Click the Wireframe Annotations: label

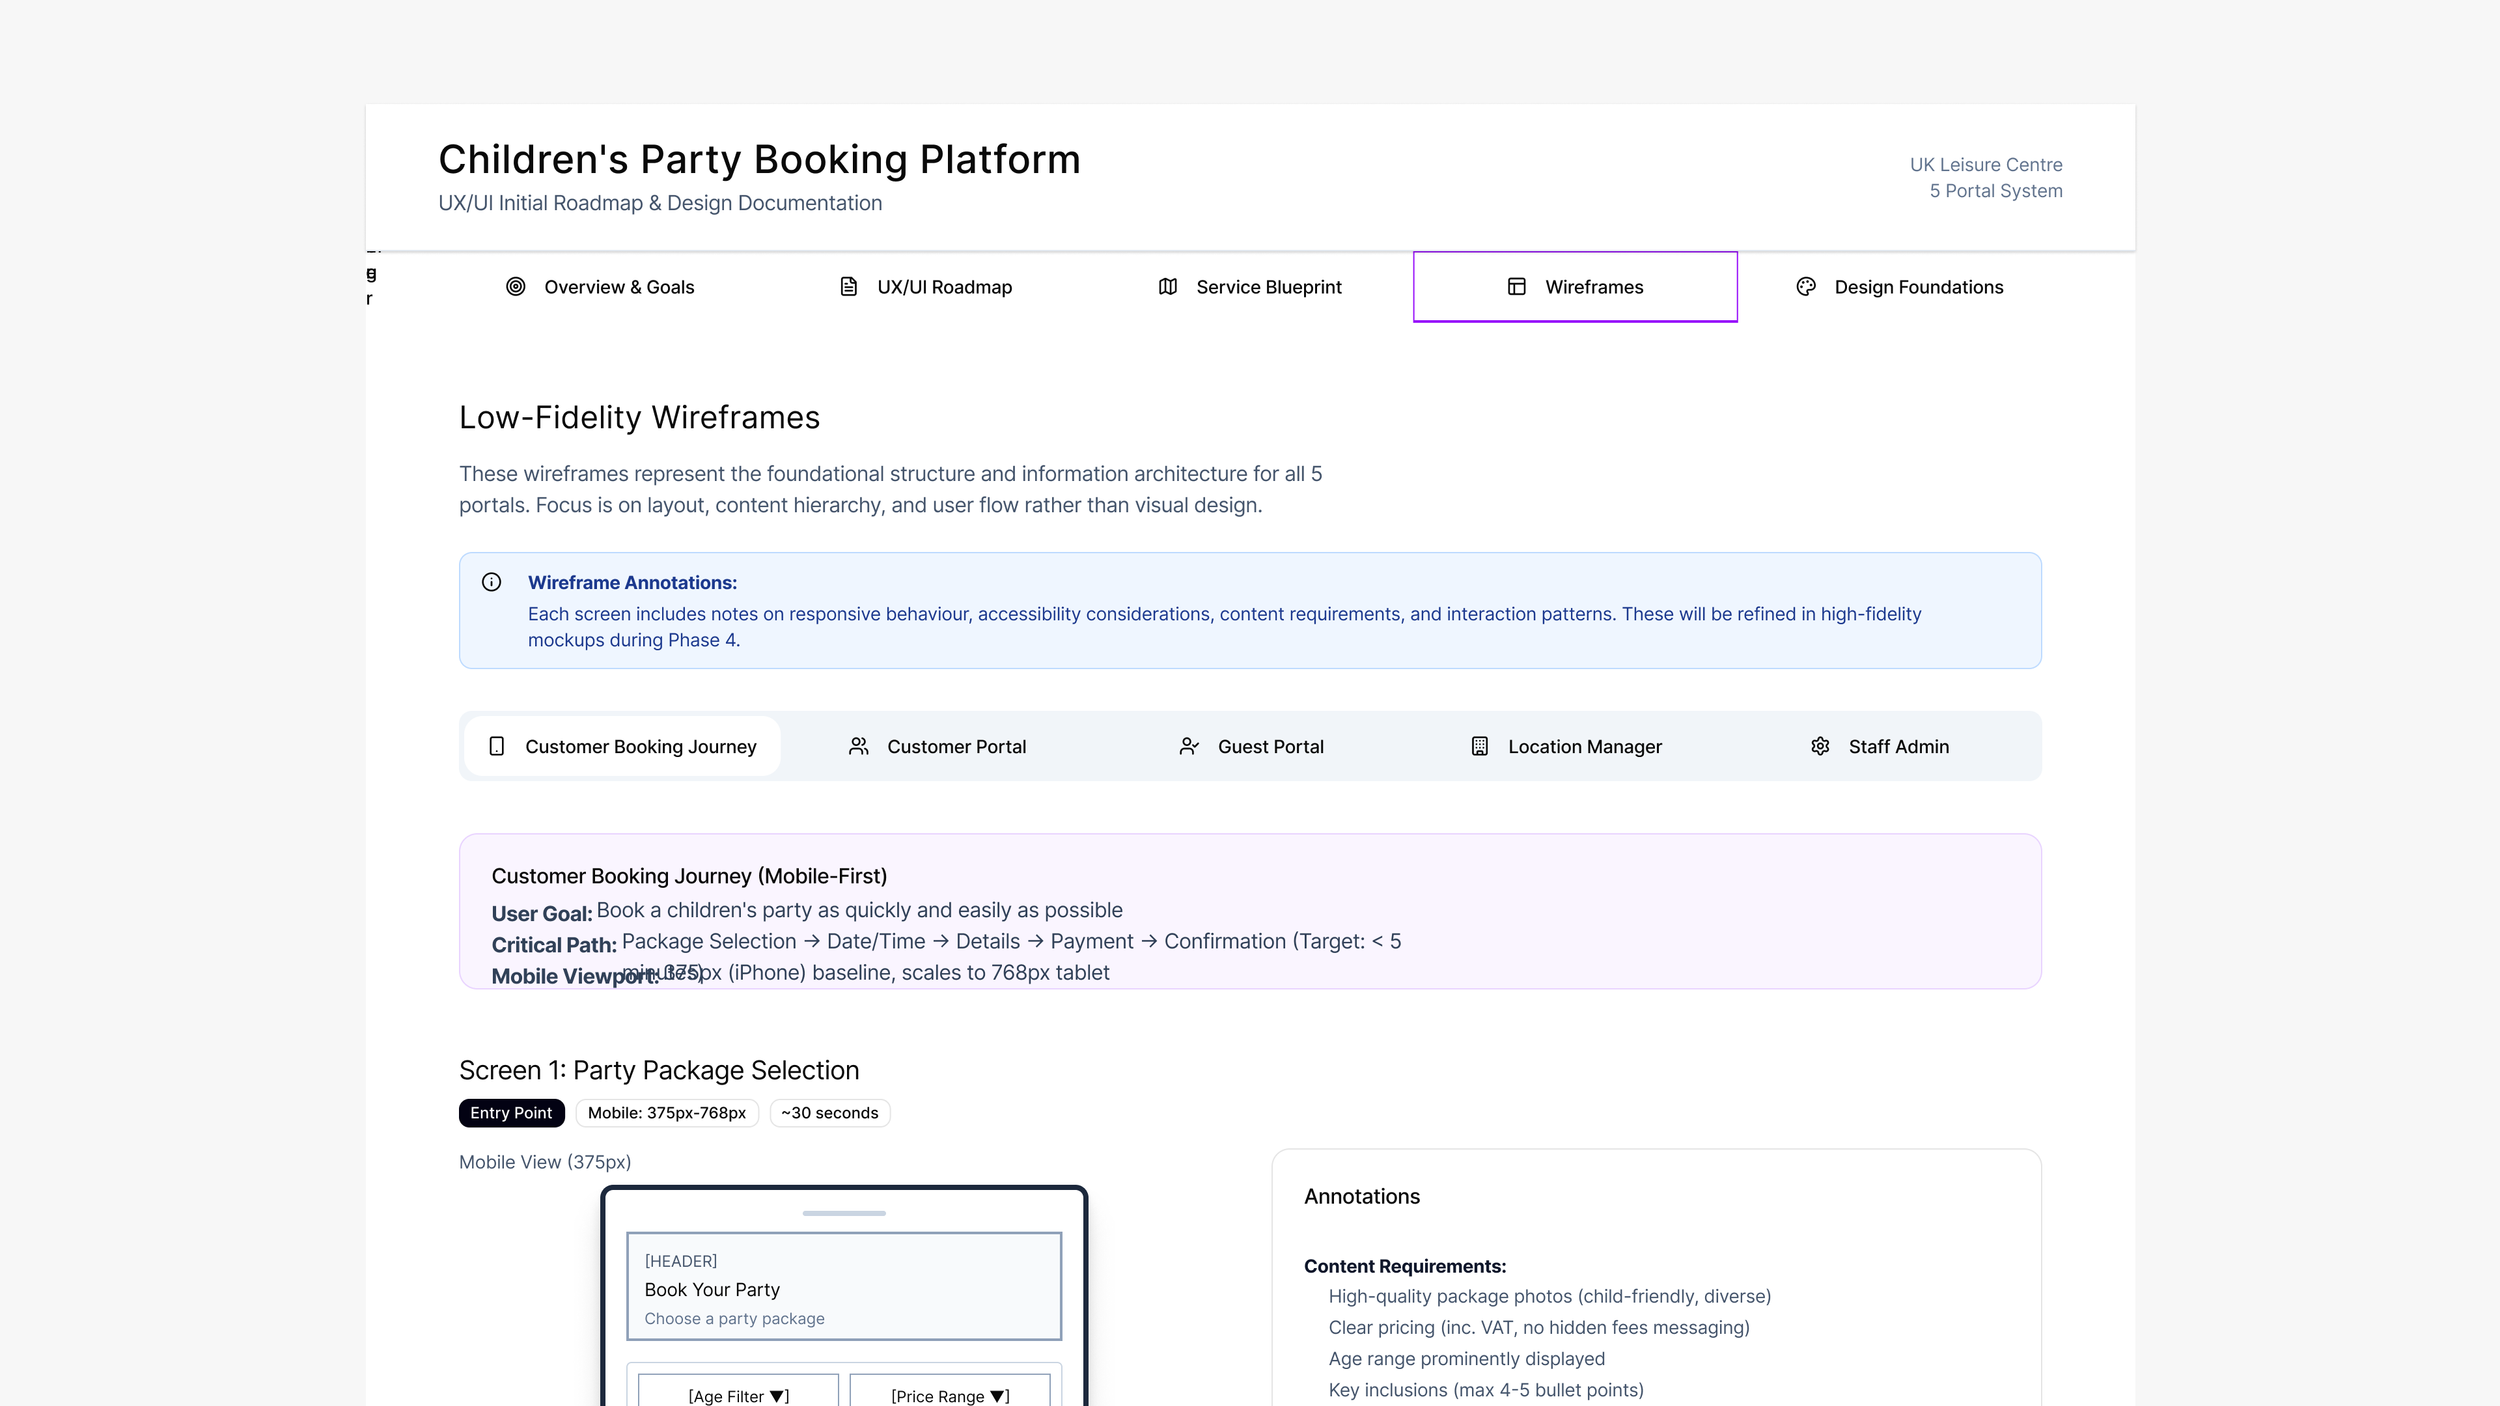click(632, 582)
